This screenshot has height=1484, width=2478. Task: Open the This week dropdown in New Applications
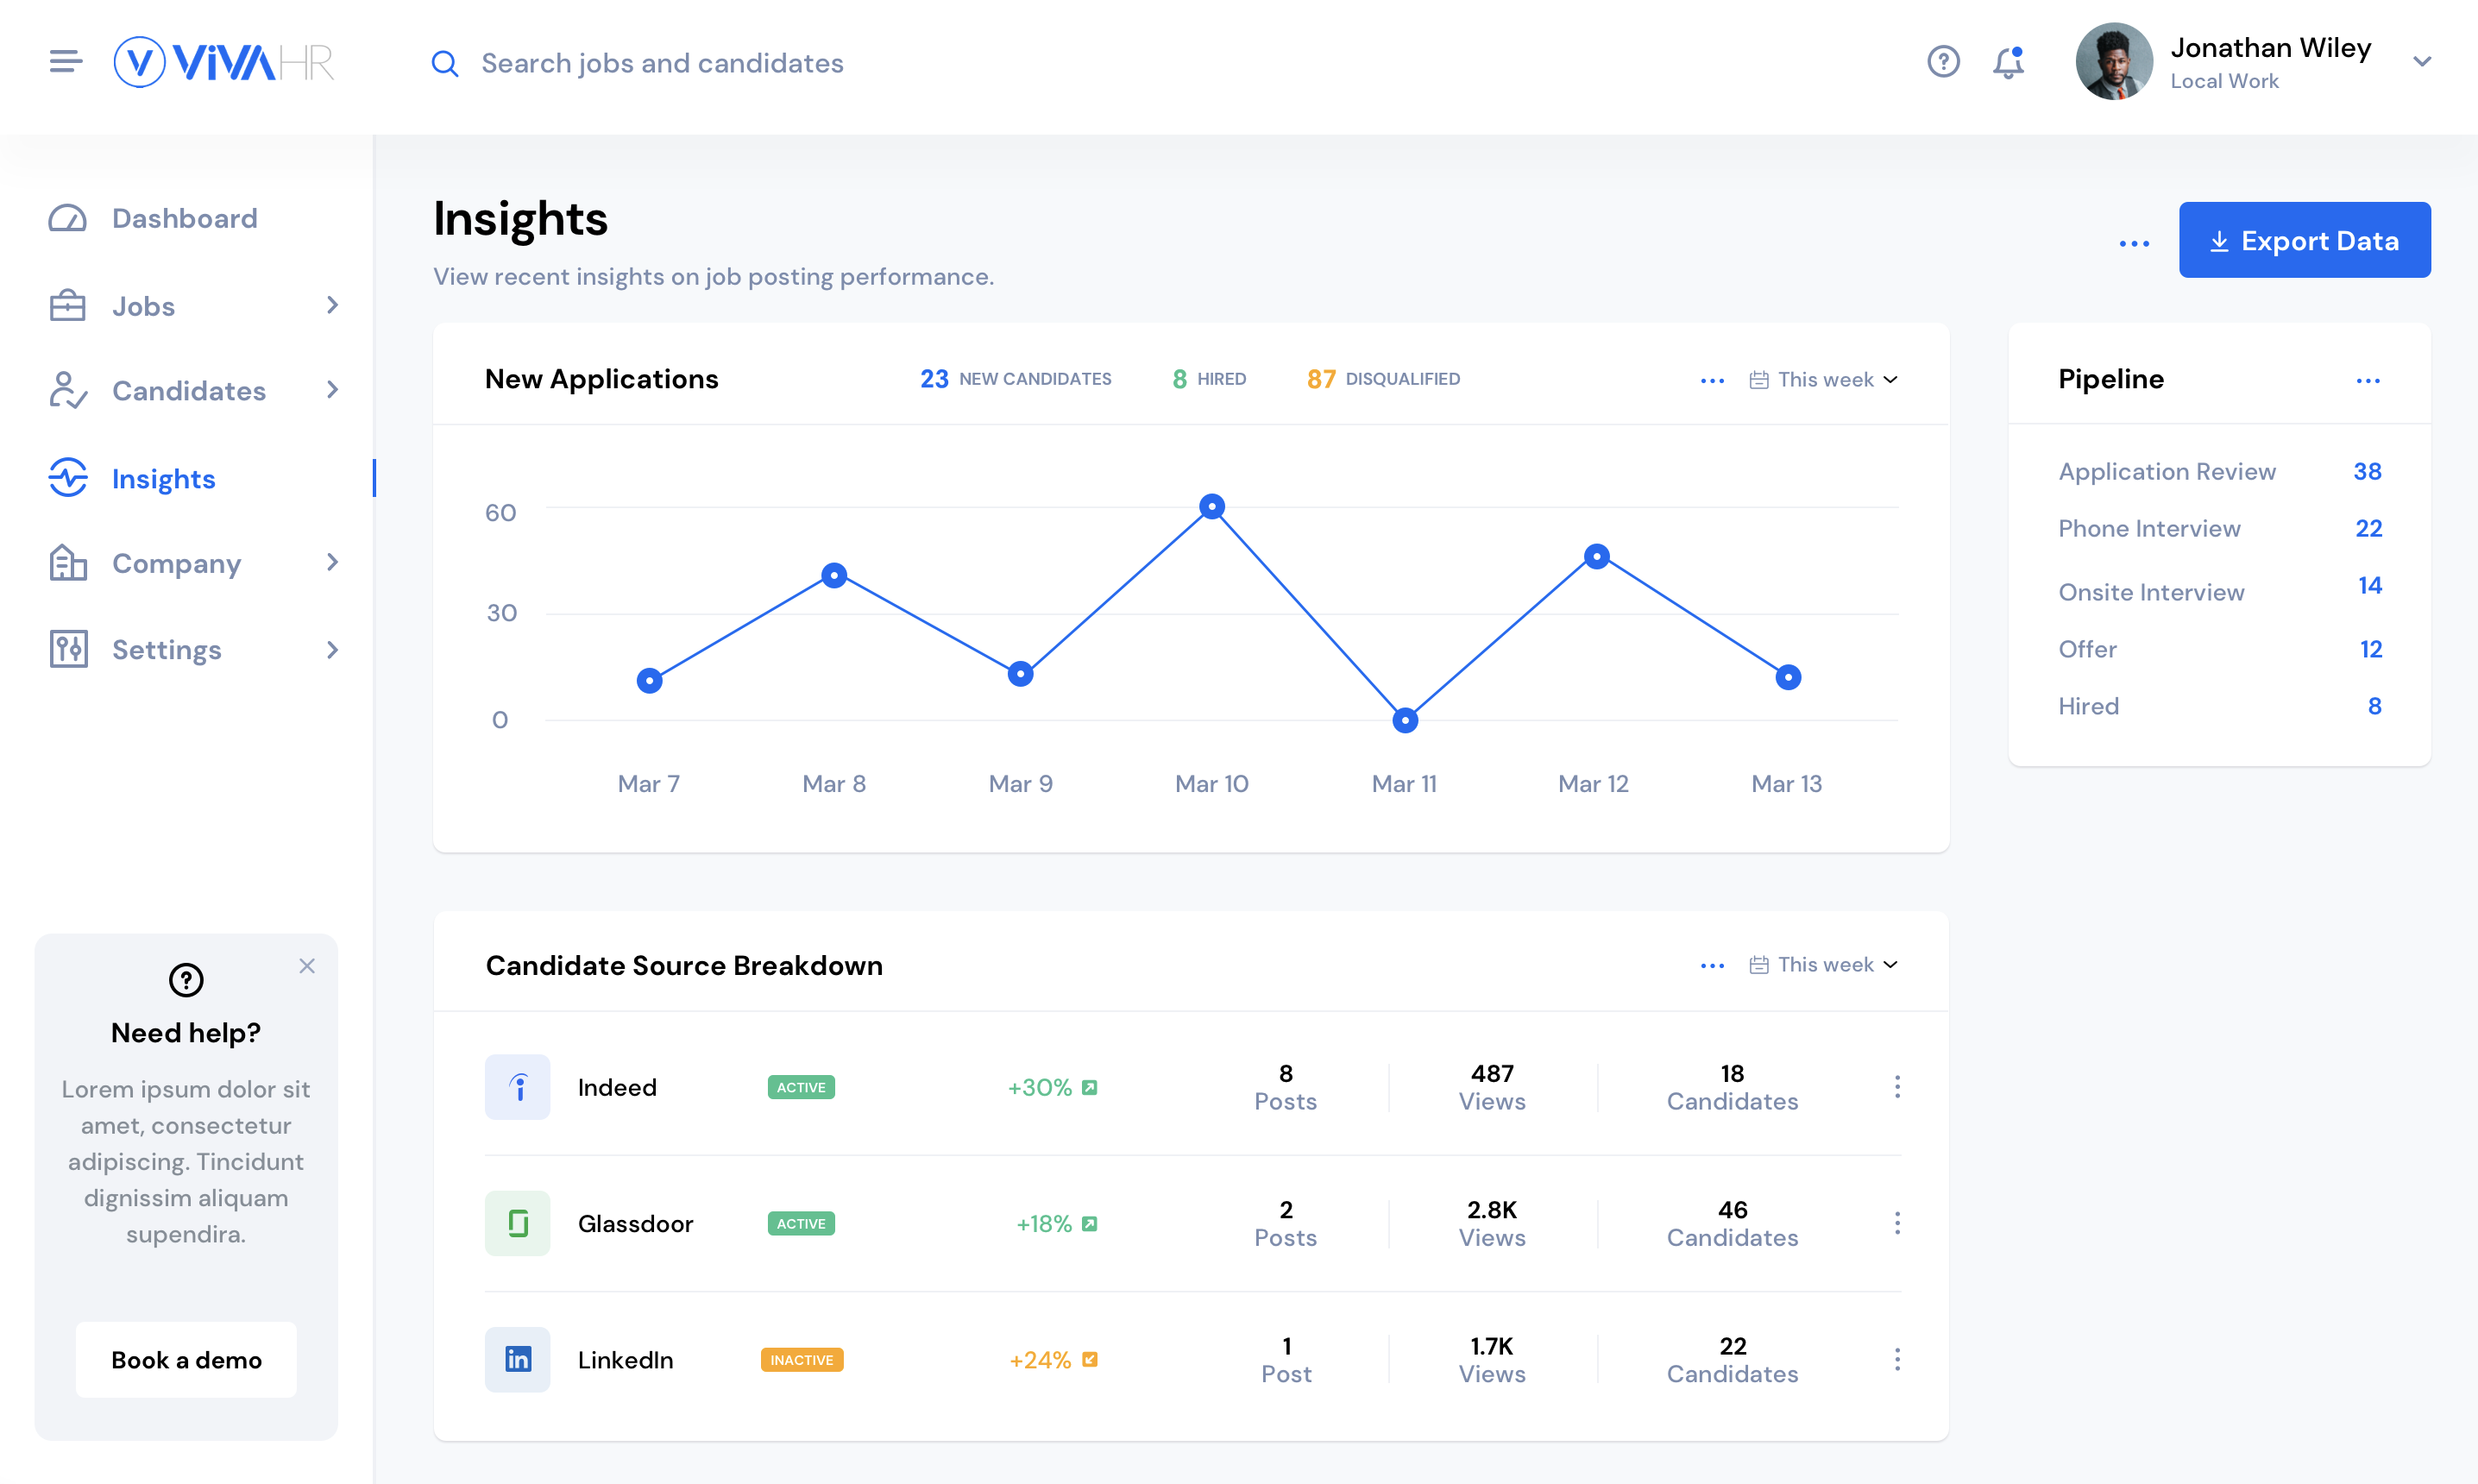1824,380
